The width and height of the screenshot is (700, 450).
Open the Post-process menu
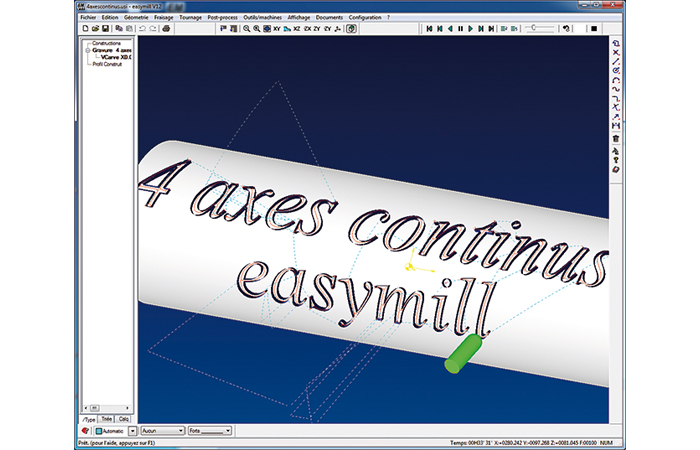click(x=222, y=17)
